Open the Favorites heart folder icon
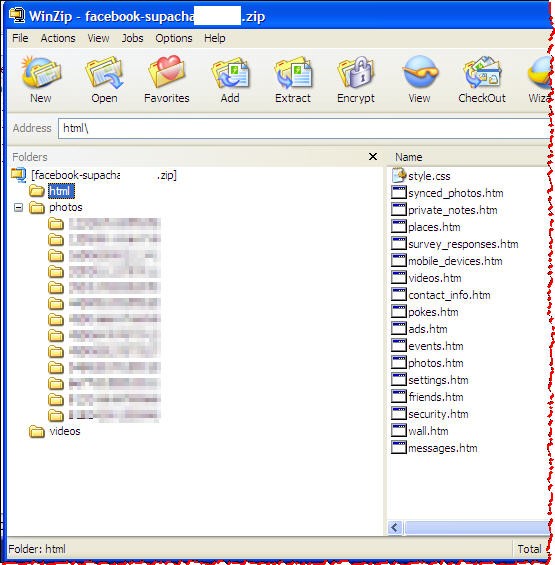Image resolution: width=555 pixels, height=565 pixels. click(167, 71)
